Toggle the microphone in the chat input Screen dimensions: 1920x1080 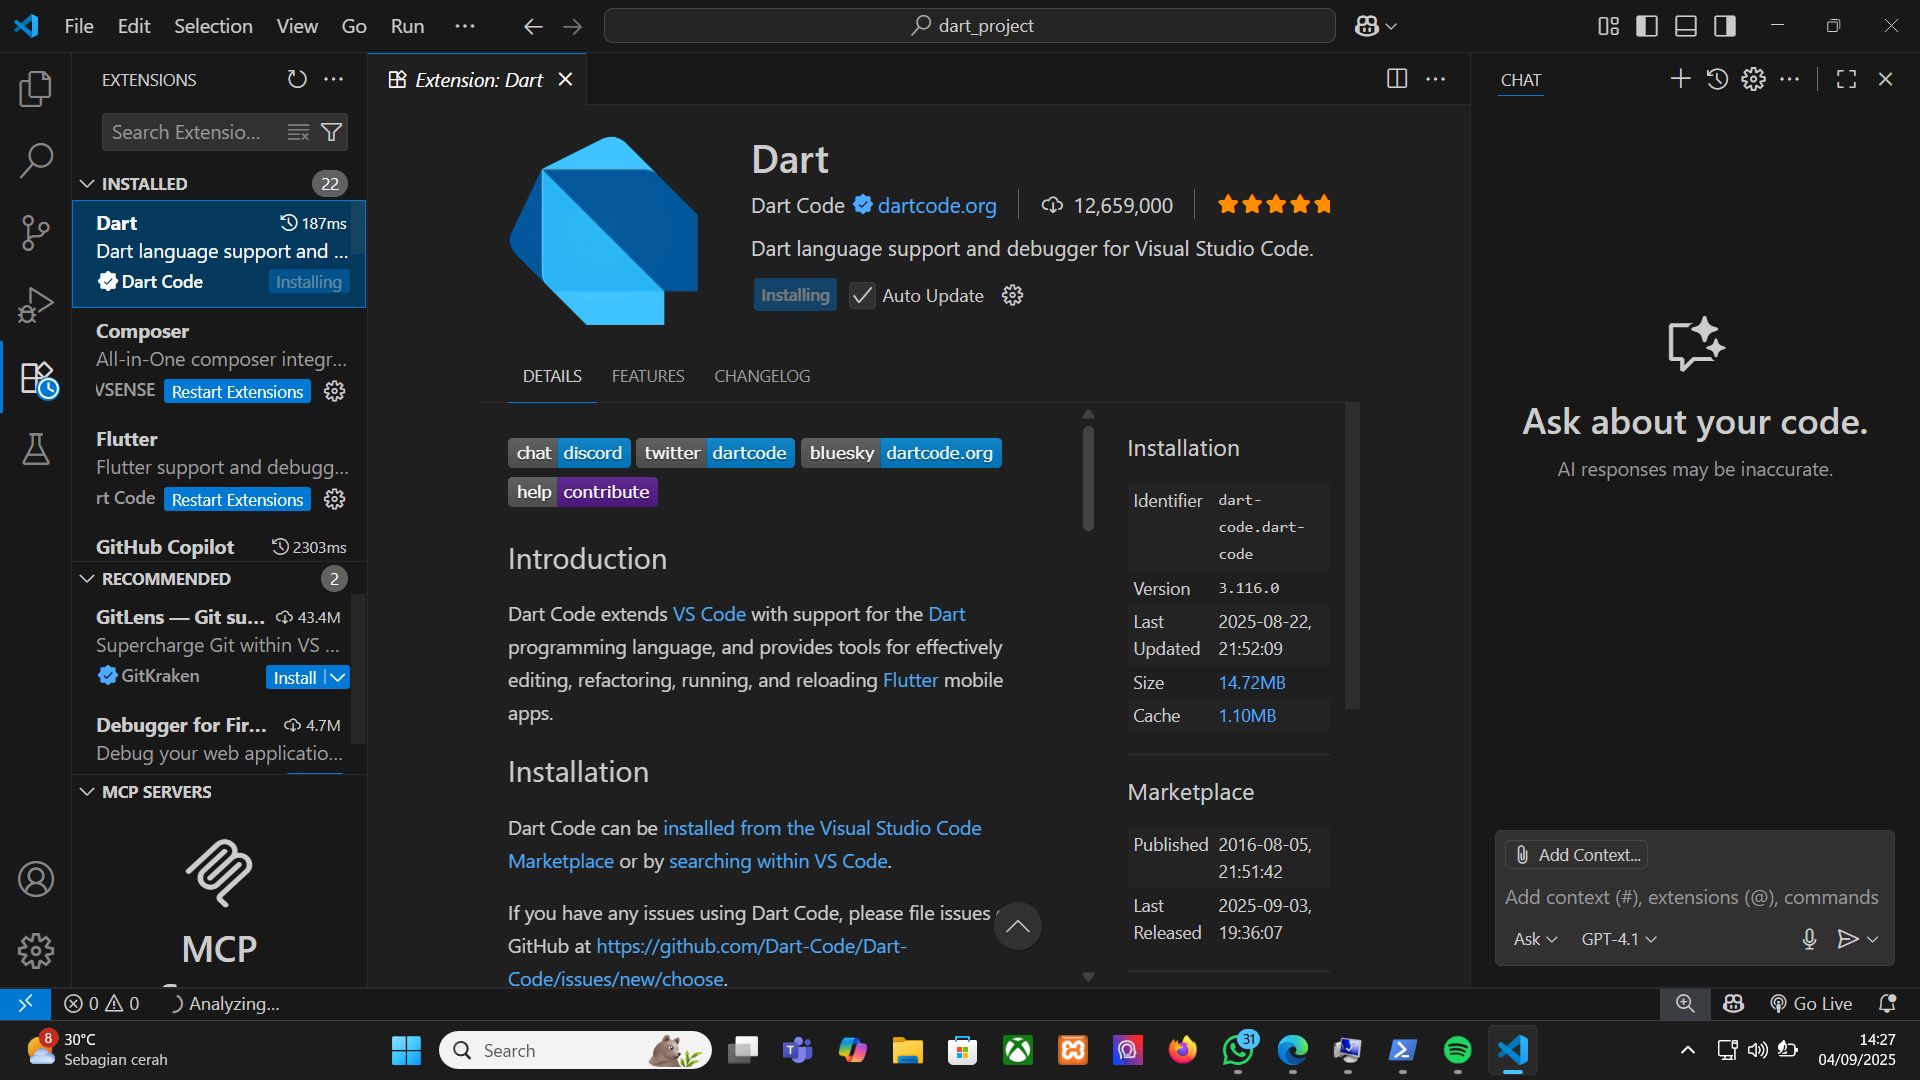(x=1808, y=939)
